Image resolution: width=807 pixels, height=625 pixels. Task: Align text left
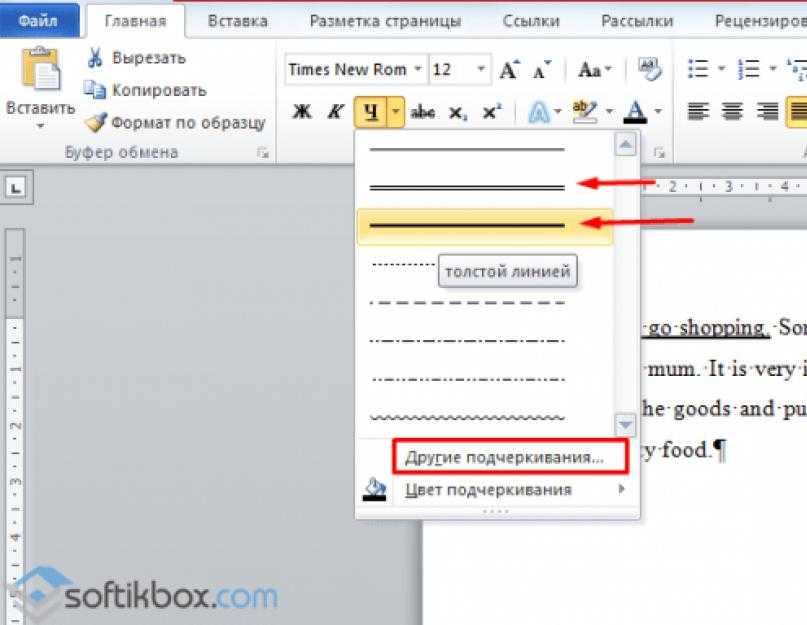[698, 111]
